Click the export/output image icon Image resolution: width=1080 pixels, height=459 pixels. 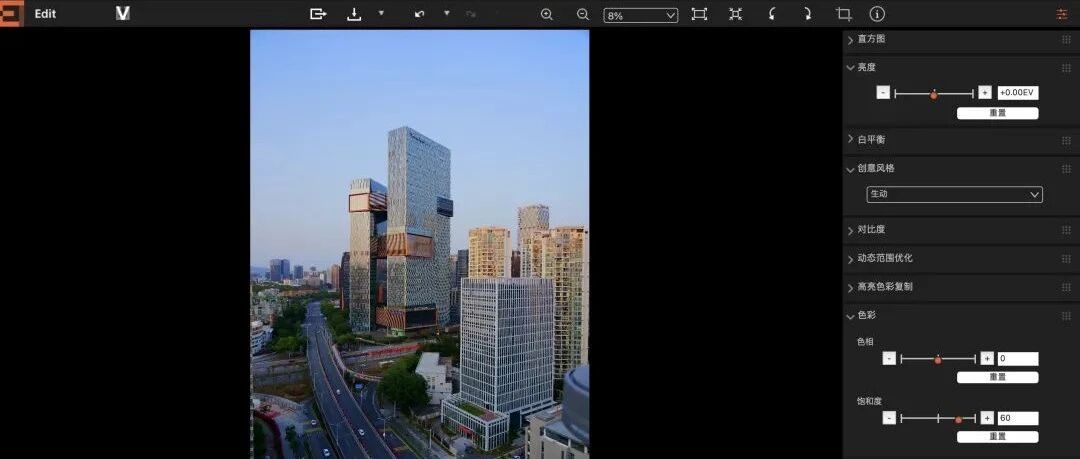point(318,14)
